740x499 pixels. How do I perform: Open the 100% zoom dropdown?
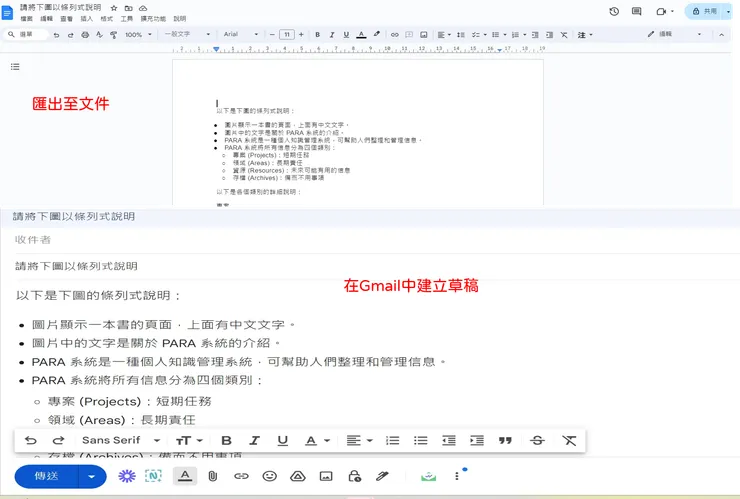(x=138, y=34)
